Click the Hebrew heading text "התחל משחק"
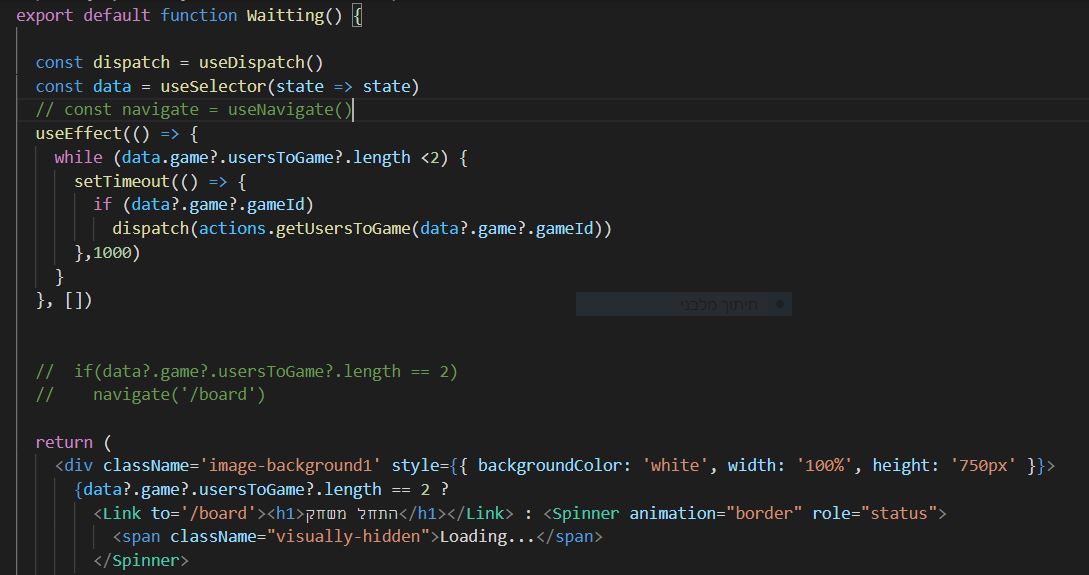The height and width of the screenshot is (575, 1089). click(x=354, y=514)
